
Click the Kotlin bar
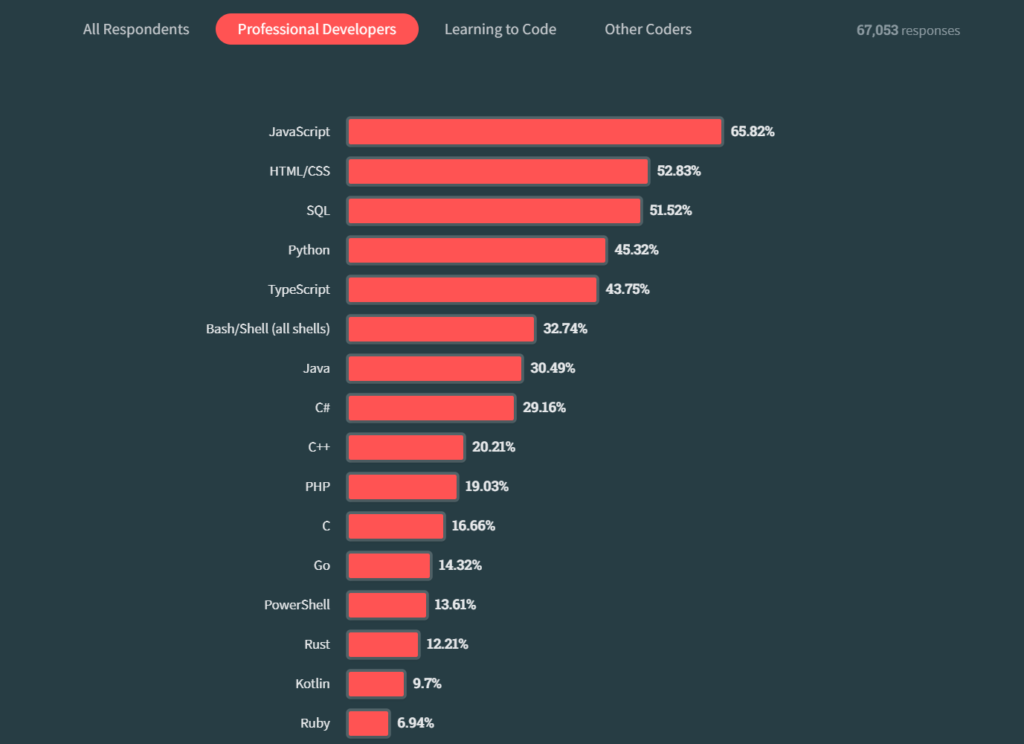[x=376, y=684]
